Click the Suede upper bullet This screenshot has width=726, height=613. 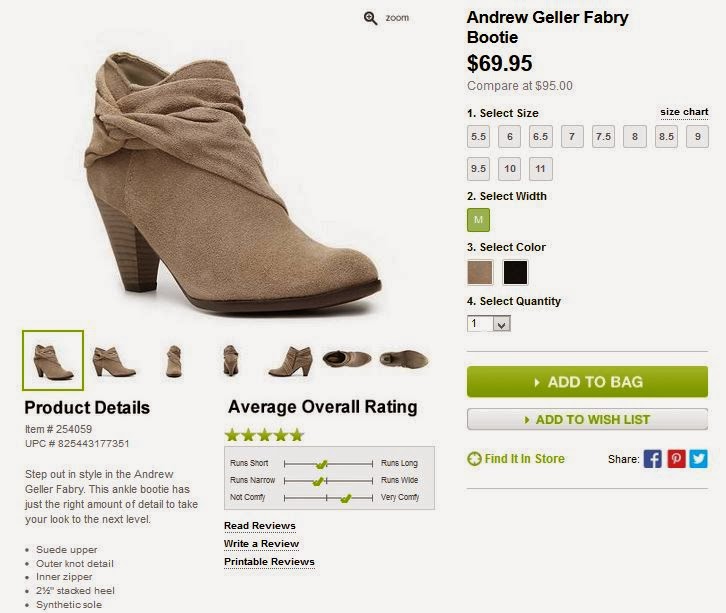(x=67, y=550)
